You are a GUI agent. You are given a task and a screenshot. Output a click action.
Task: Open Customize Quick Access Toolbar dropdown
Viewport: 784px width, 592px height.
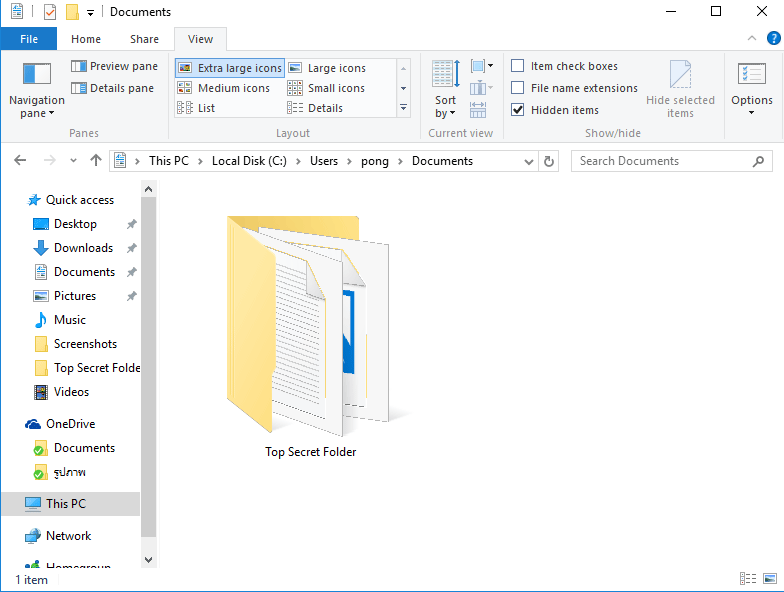pos(90,12)
